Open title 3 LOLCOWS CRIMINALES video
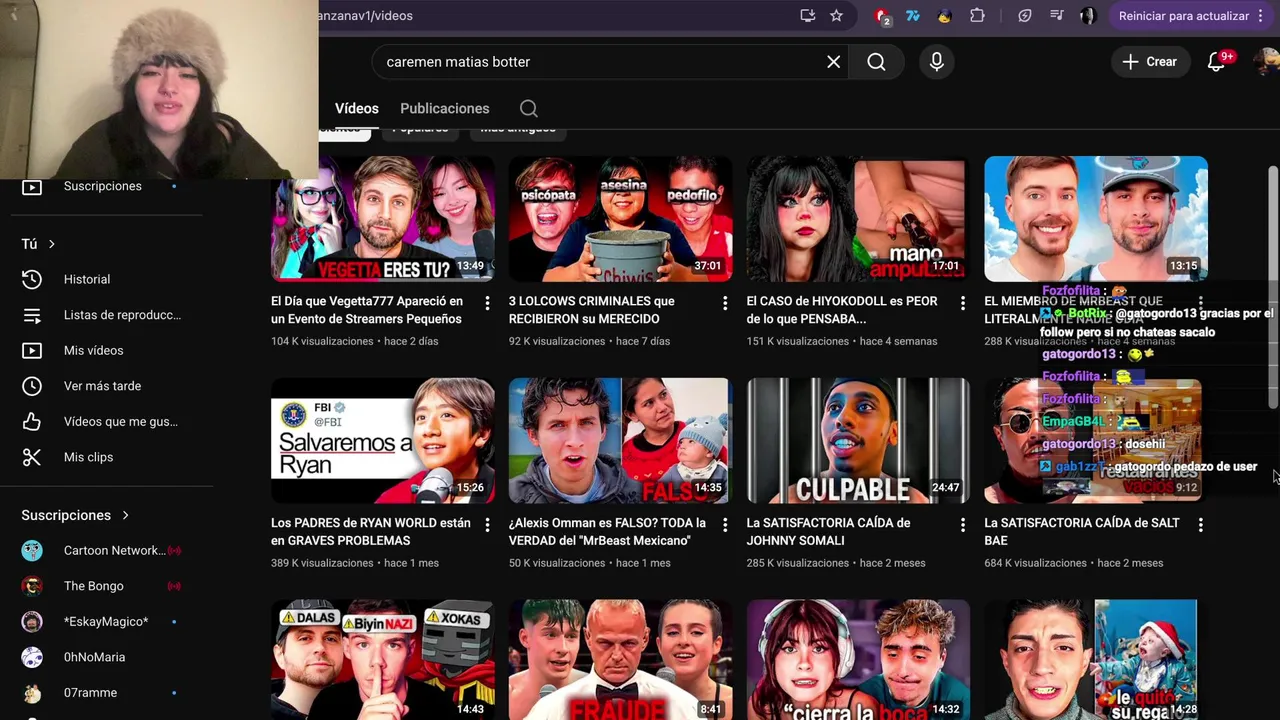The height and width of the screenshot is (720, 1280). [592, 310]
